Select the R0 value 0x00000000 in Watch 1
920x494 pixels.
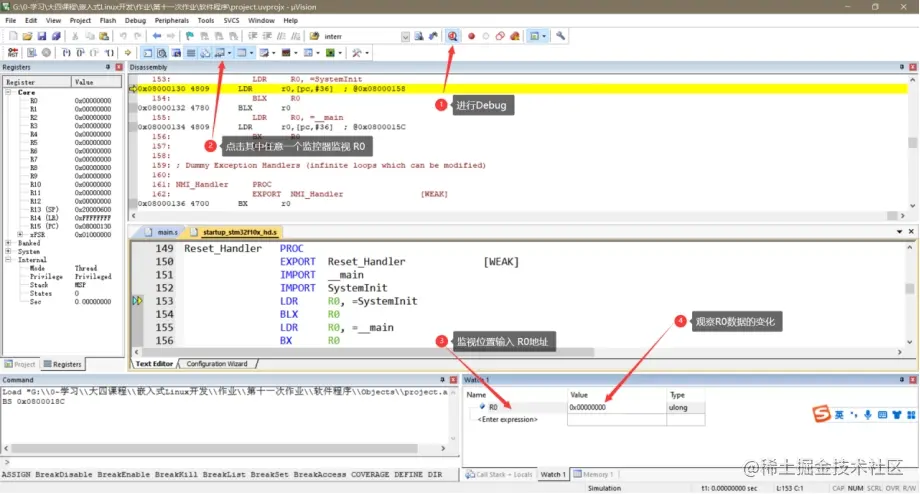[x=587, y=407]
